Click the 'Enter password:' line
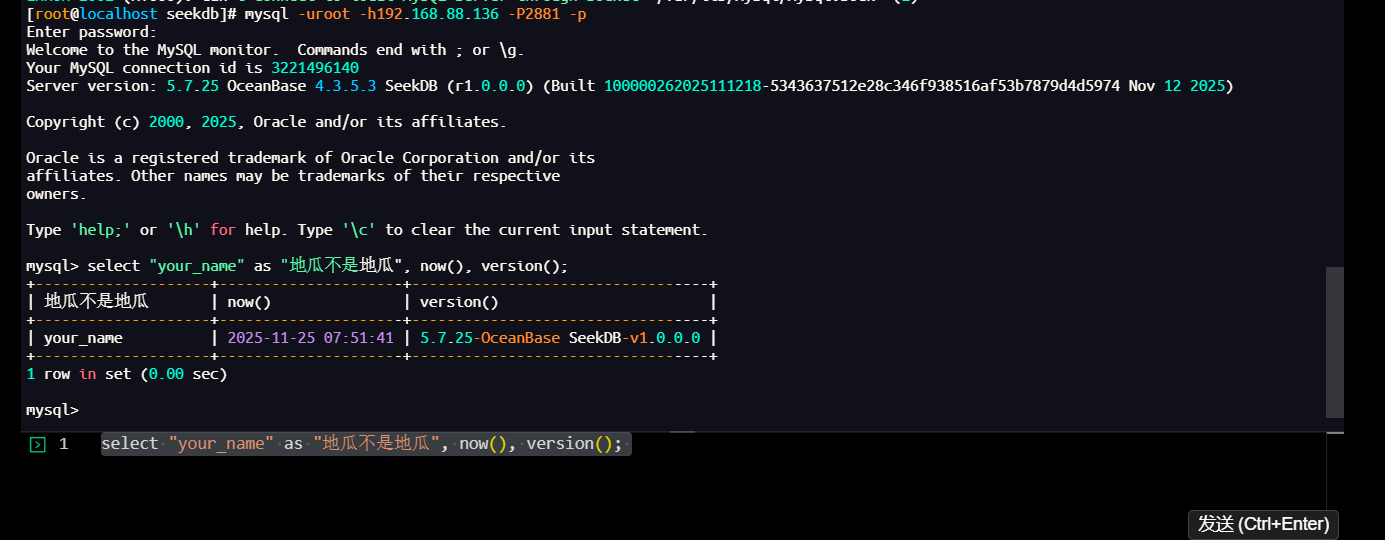 91,32
